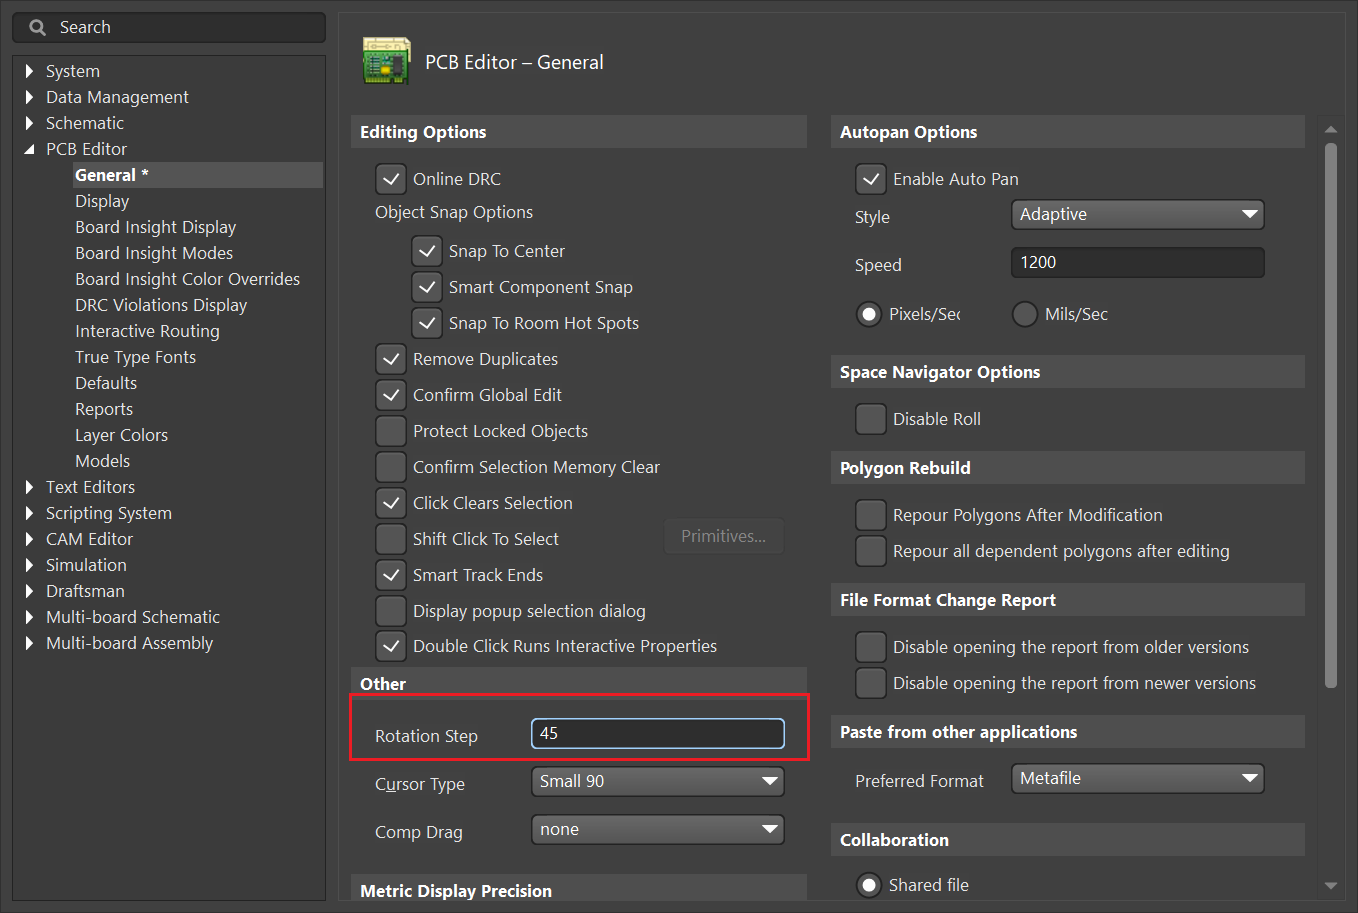Screen dimensions: 1358x913
Task: Enable Confirm Selection Memory Clear
Action: click(x=390, y=467)
